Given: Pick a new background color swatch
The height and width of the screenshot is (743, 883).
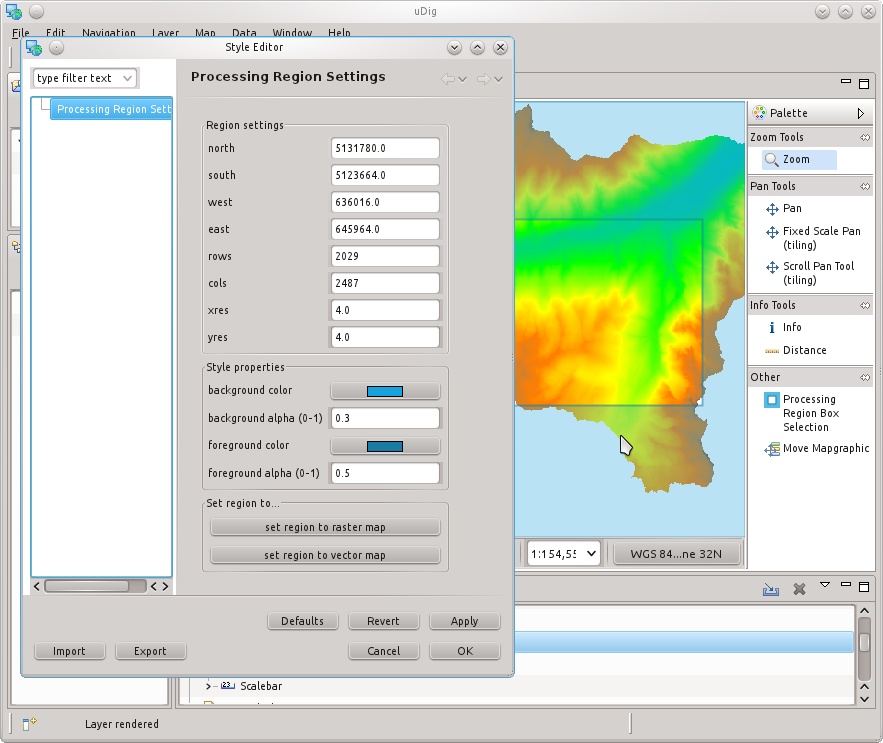Looking at the screenshot, I should coord(385,391).
